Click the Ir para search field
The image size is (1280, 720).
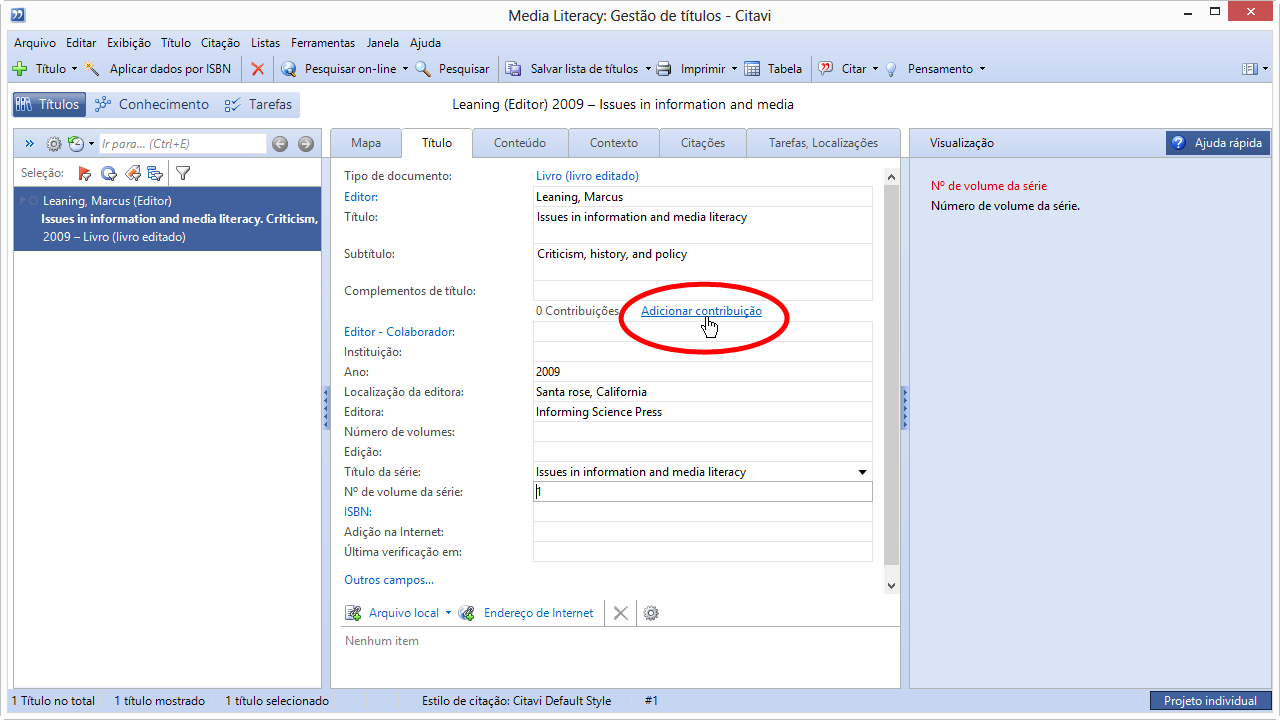[182, 144]
